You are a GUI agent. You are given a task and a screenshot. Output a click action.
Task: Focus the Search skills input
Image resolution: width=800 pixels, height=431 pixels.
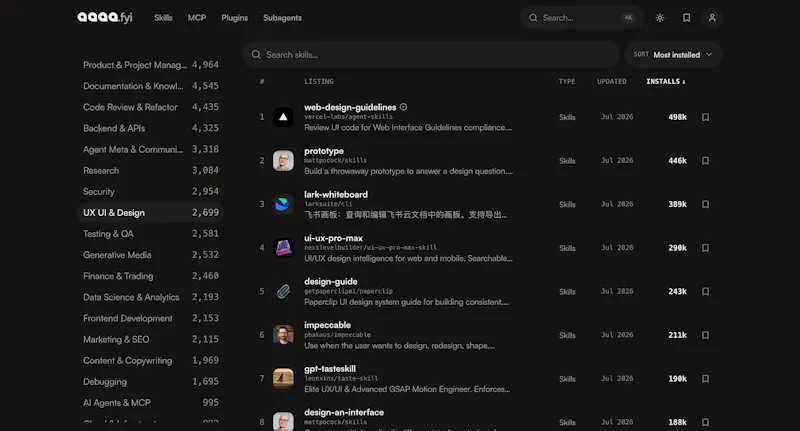point(431,55)
